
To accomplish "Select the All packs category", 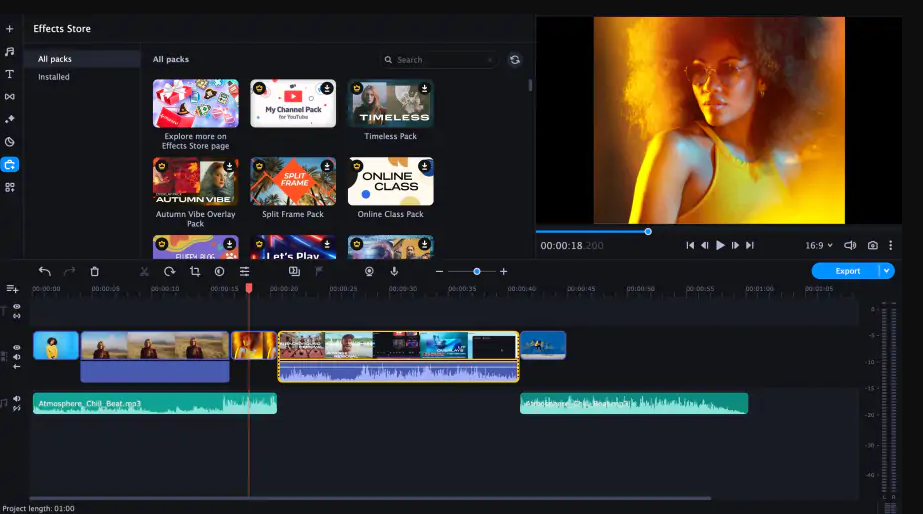I will tap(56, 59).
